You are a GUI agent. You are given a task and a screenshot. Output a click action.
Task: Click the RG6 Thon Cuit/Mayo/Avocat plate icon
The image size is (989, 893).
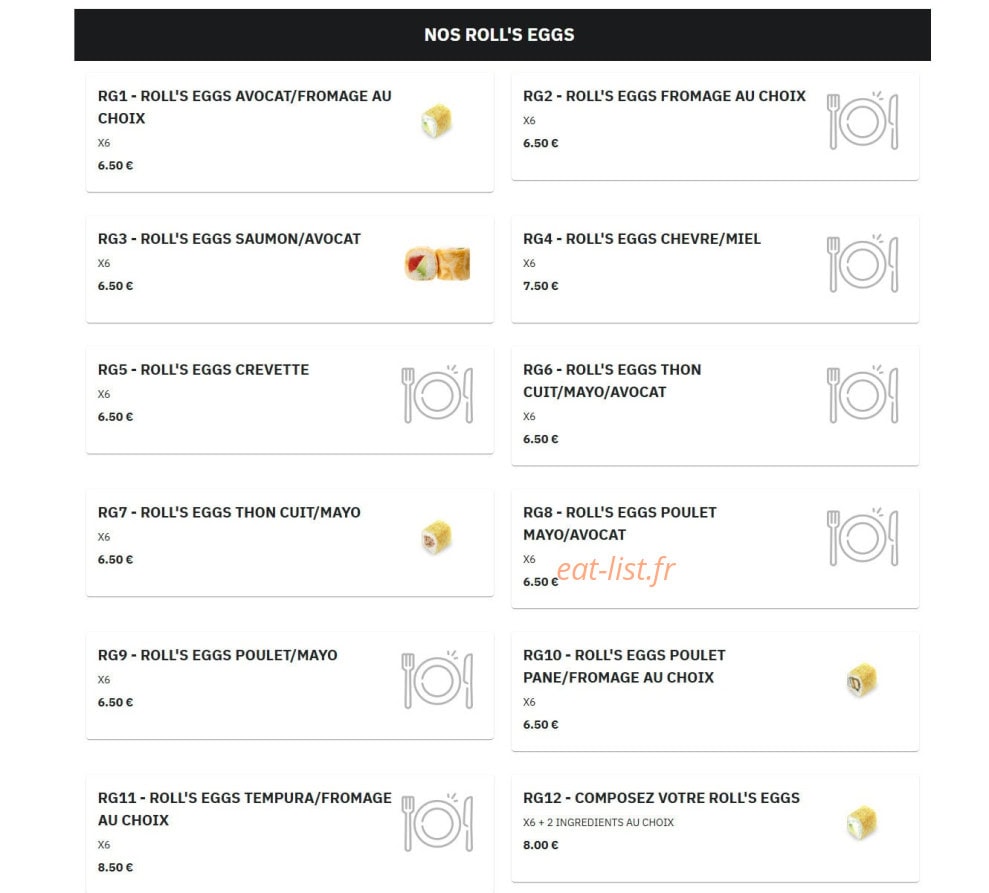pos(862,394)
